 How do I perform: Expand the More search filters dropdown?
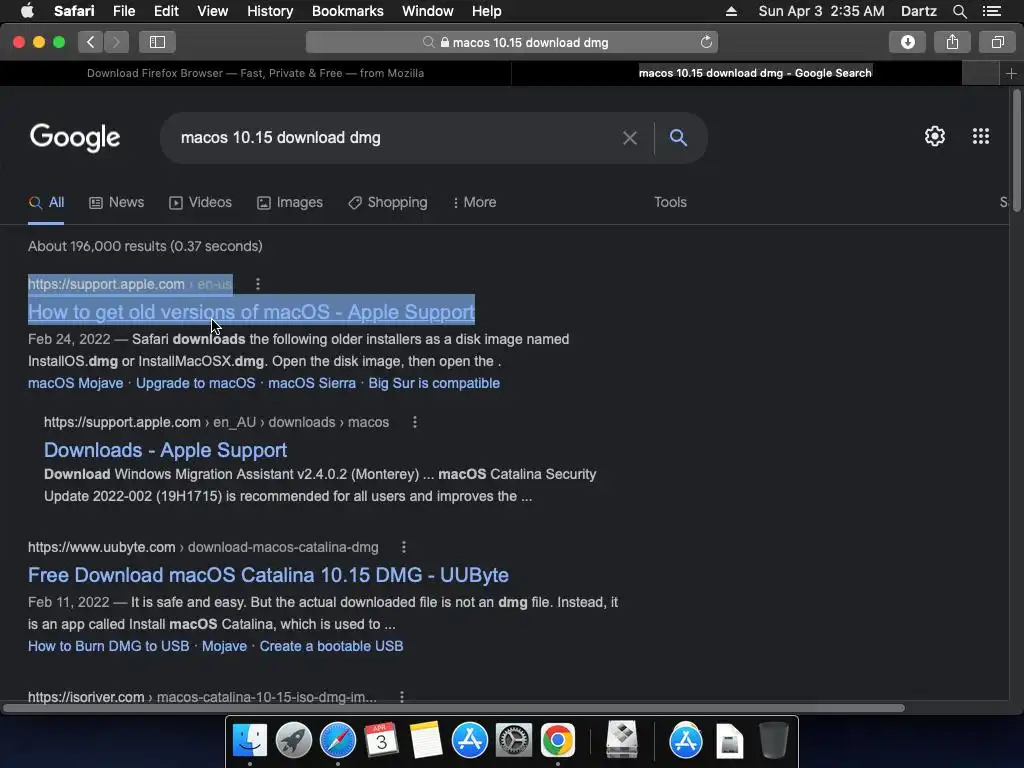pyautogui.click(x=475, y=202)
